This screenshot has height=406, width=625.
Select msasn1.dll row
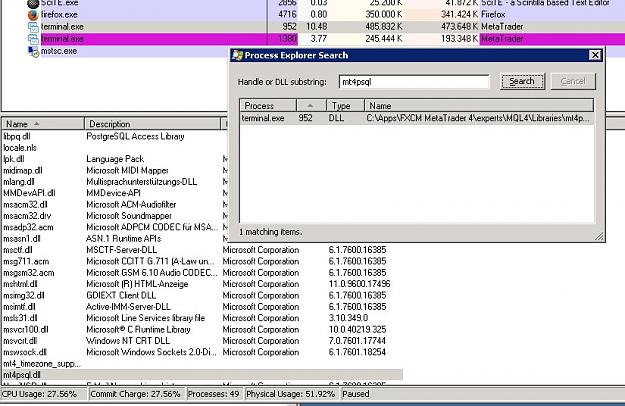(22, 239)
